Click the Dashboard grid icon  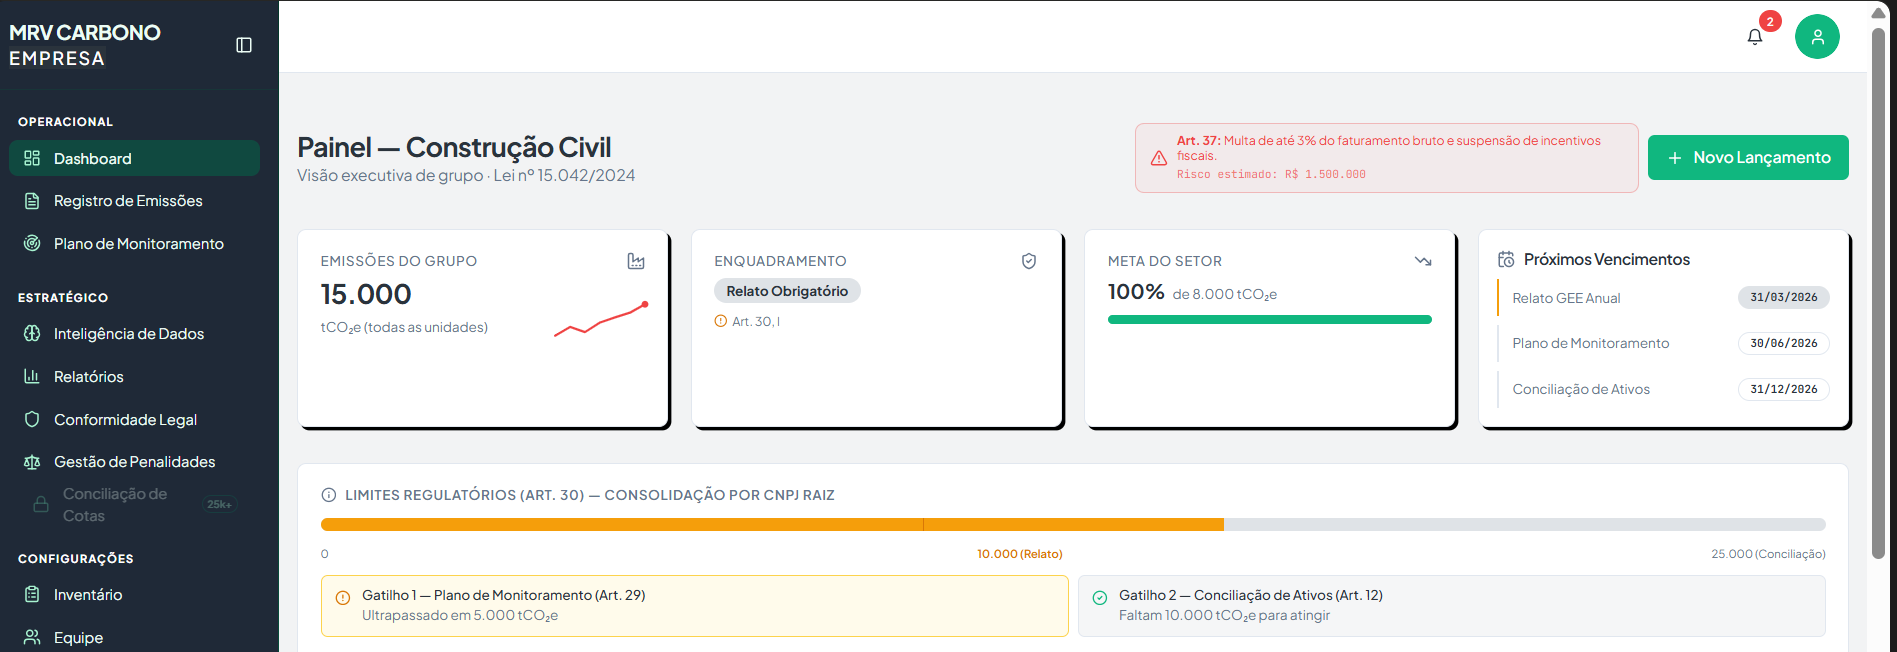coord(32,158)
